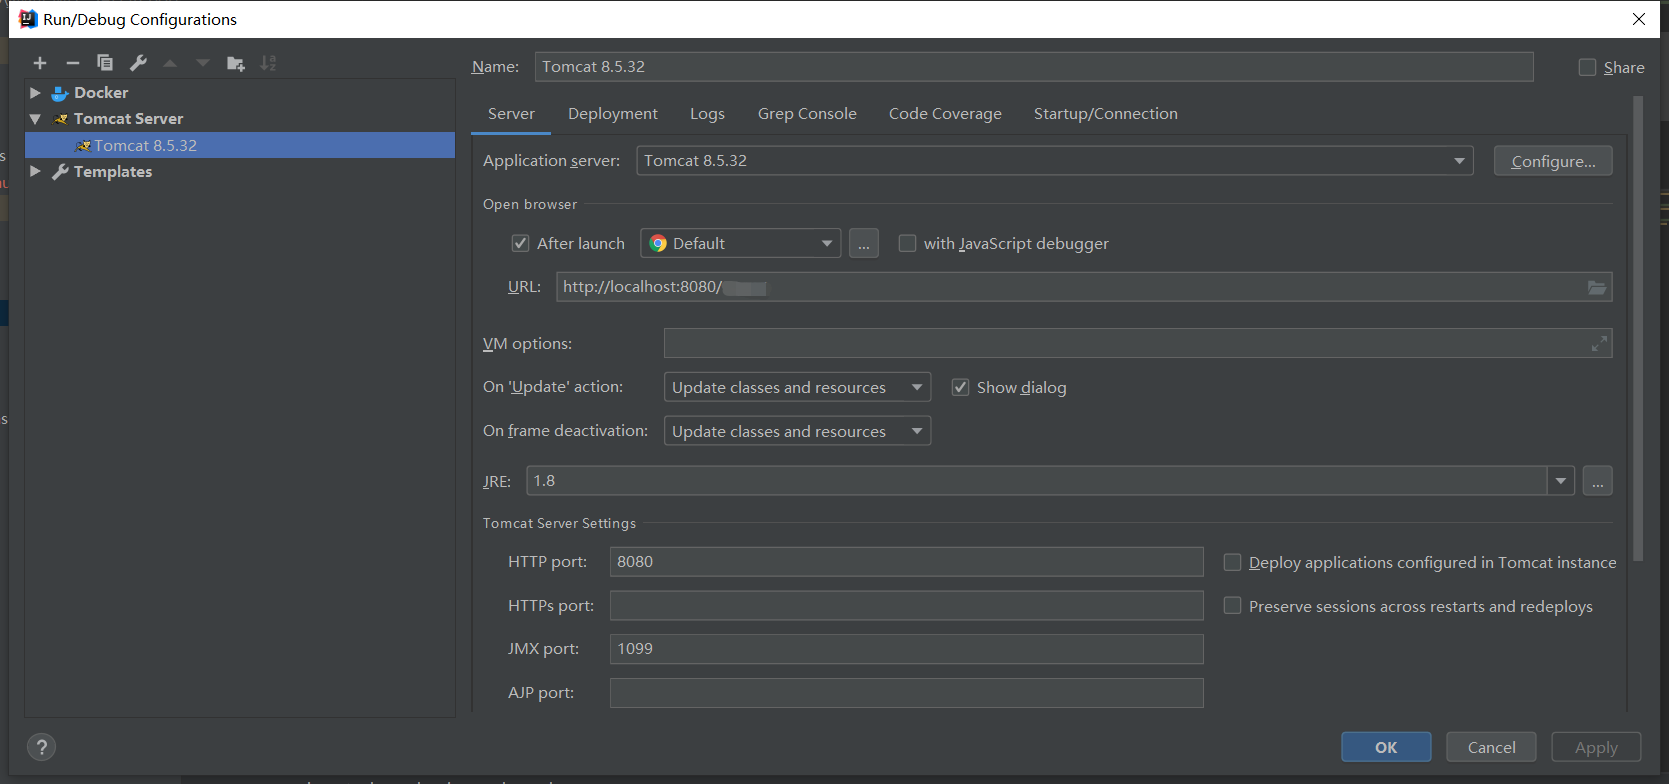Open help with question mark button
Image resolution: width=1669 pixels, height=784 pixels.
point(41,747)
